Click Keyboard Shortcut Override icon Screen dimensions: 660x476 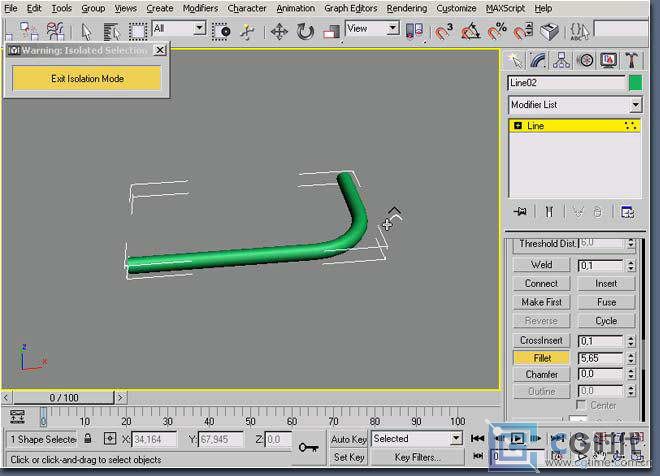549,31
